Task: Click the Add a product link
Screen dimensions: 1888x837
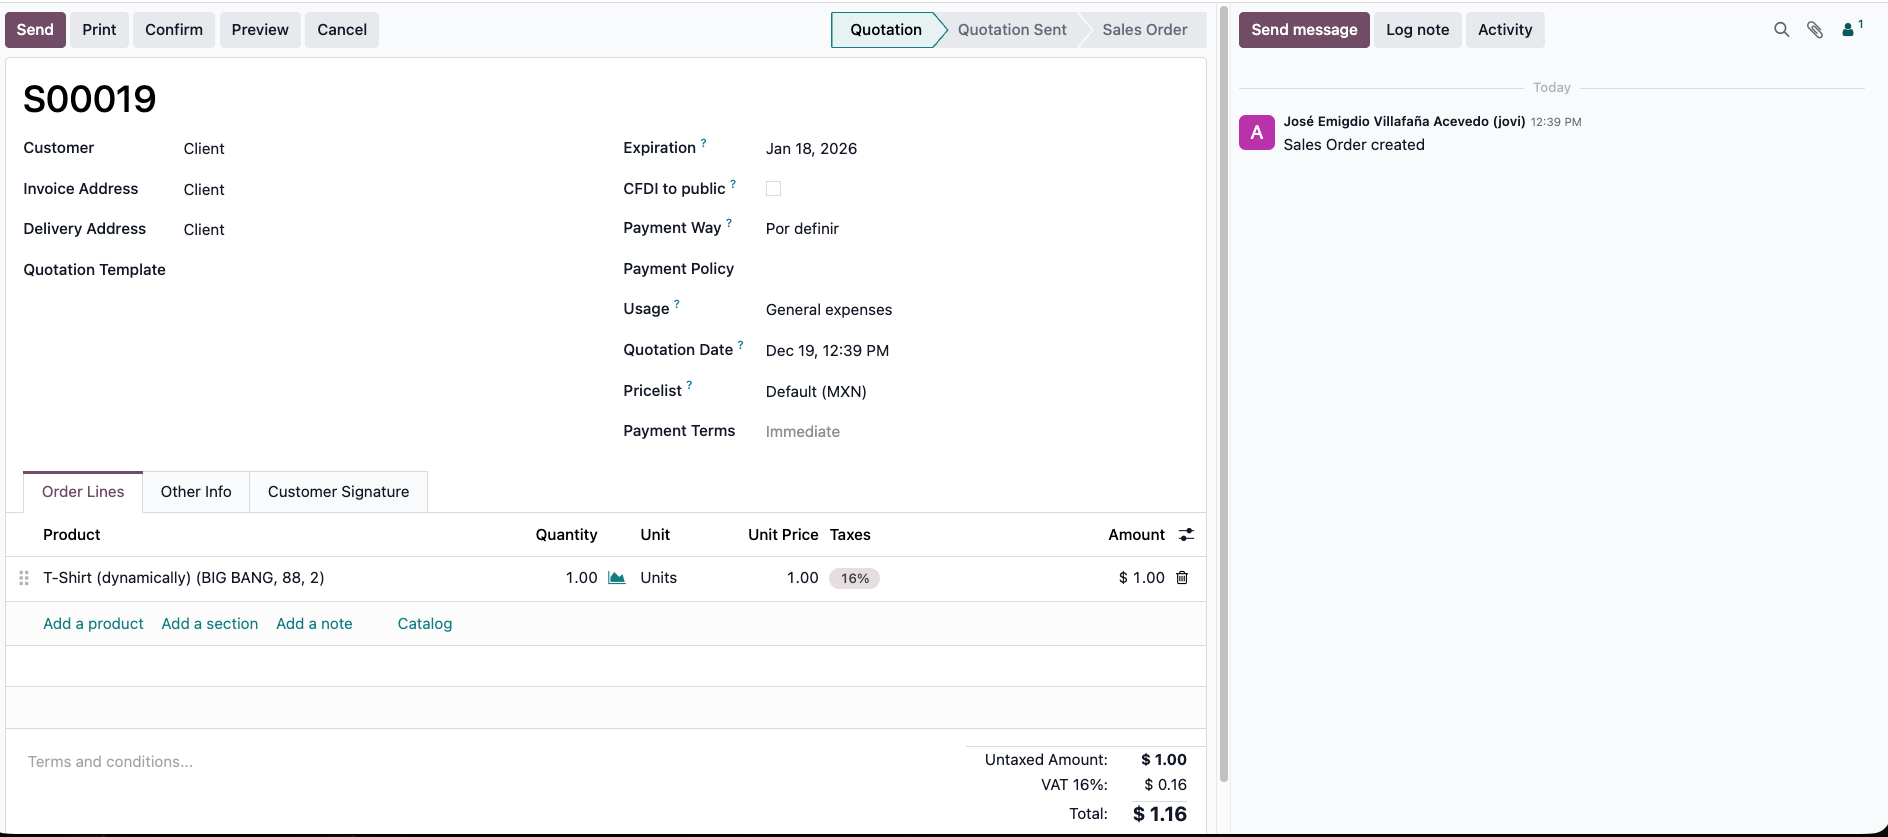Action: click(93, 624)
